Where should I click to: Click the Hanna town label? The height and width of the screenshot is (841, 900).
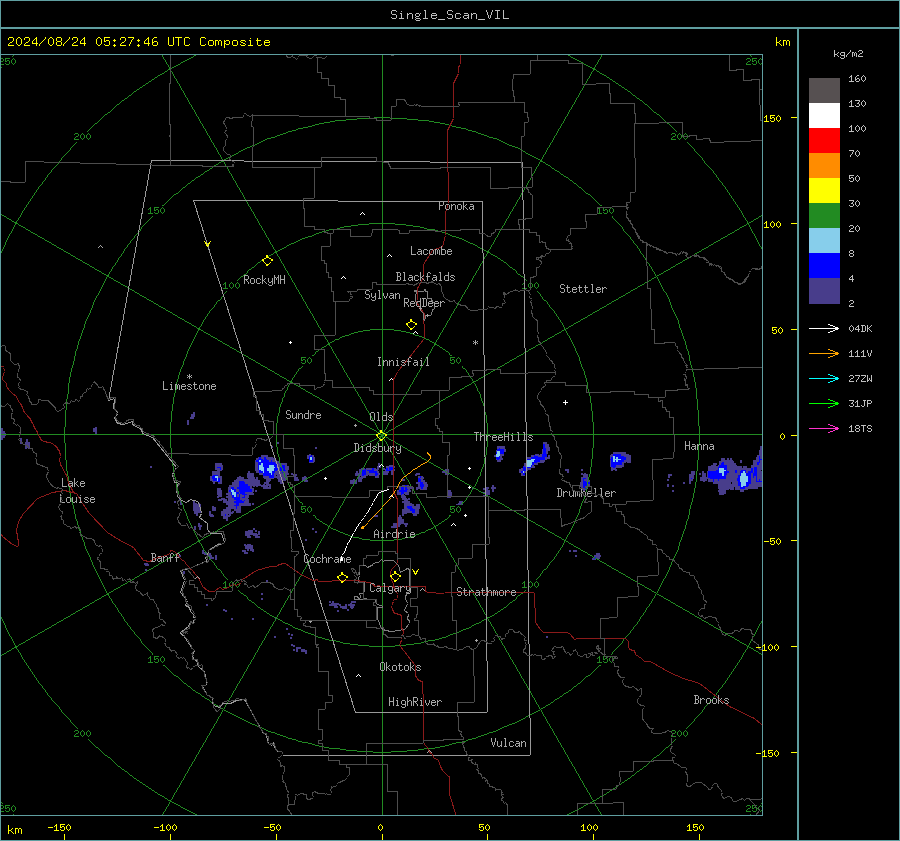699,446
